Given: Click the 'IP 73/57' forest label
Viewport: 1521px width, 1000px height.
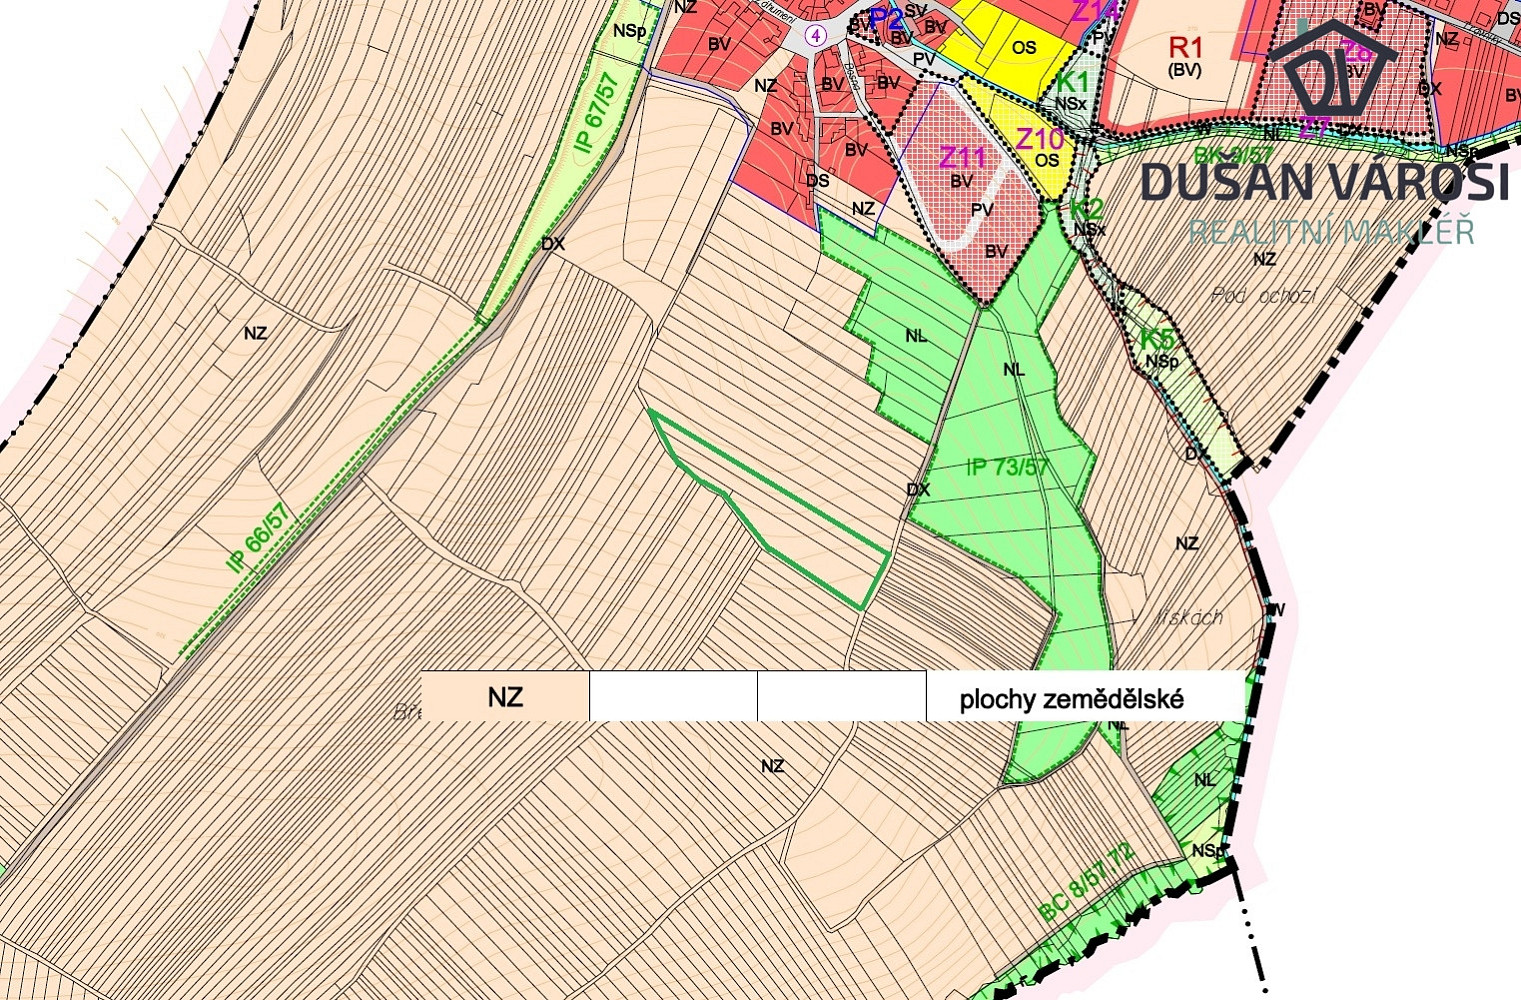Looking at the screenshot, I should (x=1008, y=466).
